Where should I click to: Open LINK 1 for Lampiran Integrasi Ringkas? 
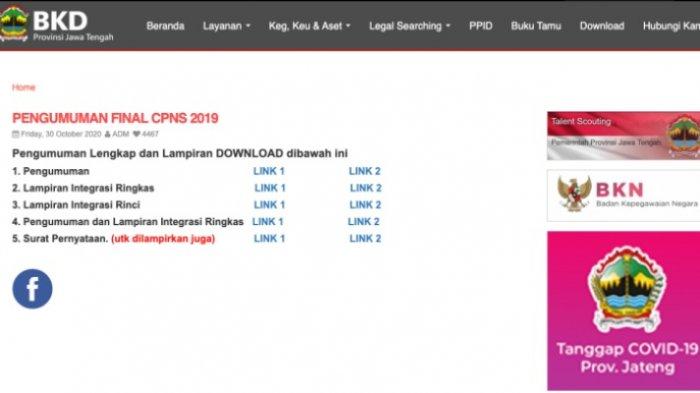click(x=270, y=188)
